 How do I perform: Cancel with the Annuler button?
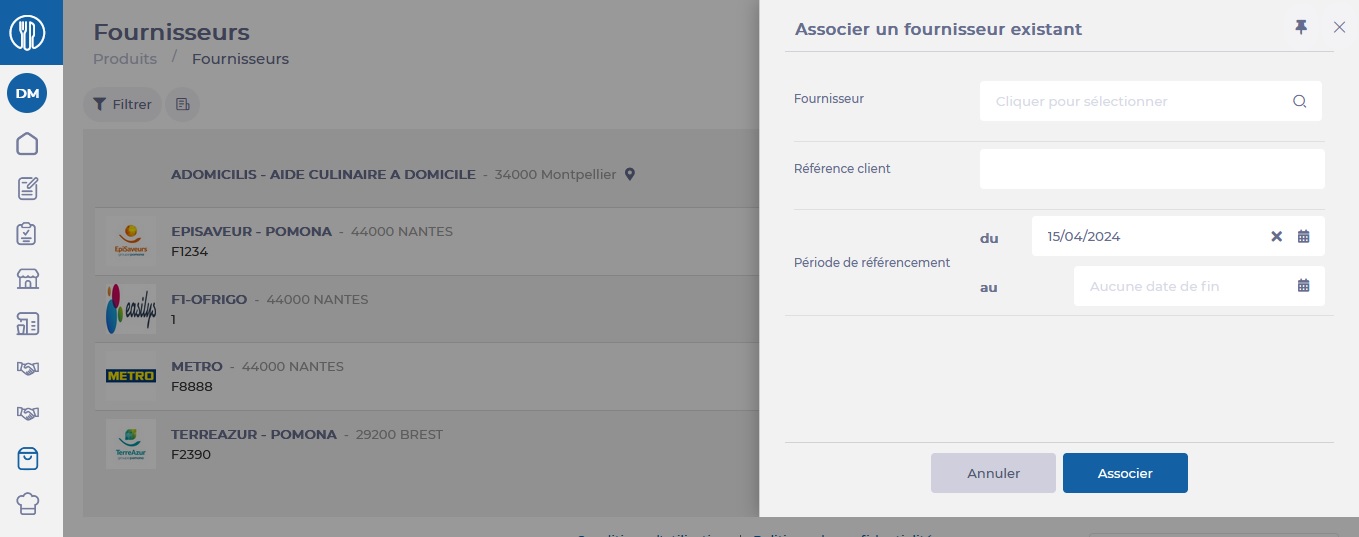click(x=993, y=473)
